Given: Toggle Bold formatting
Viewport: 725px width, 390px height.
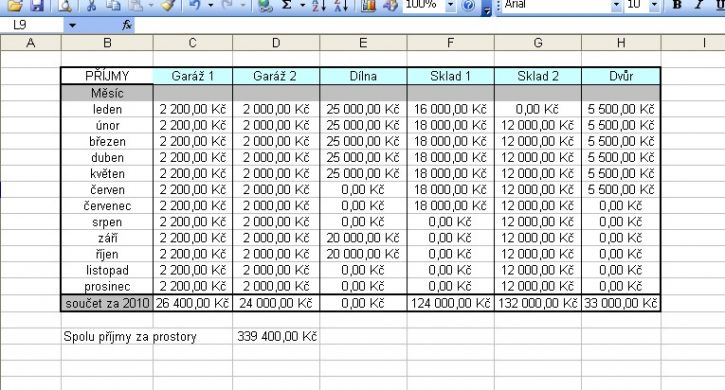Looking at the screenshot, I should point(677,5).
